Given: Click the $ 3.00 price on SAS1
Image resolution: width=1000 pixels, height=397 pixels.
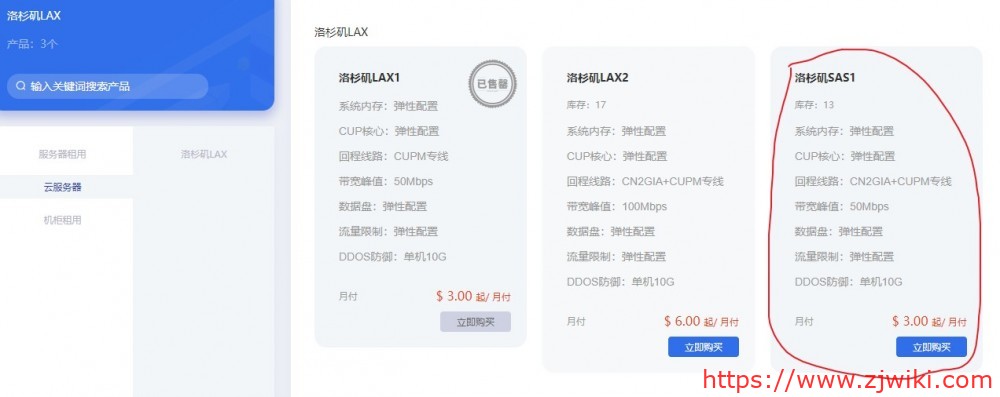Looking at the screenshot, I should coord(910,321).
